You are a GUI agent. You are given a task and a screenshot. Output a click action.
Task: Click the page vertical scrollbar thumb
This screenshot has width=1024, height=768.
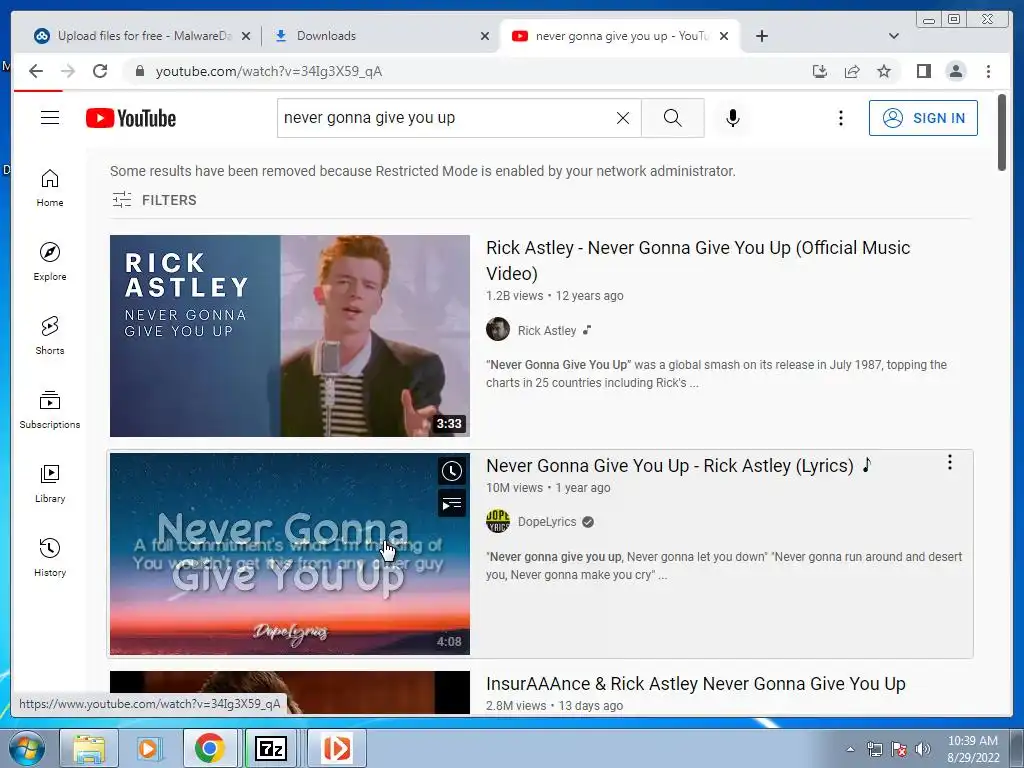[1002, 132]
